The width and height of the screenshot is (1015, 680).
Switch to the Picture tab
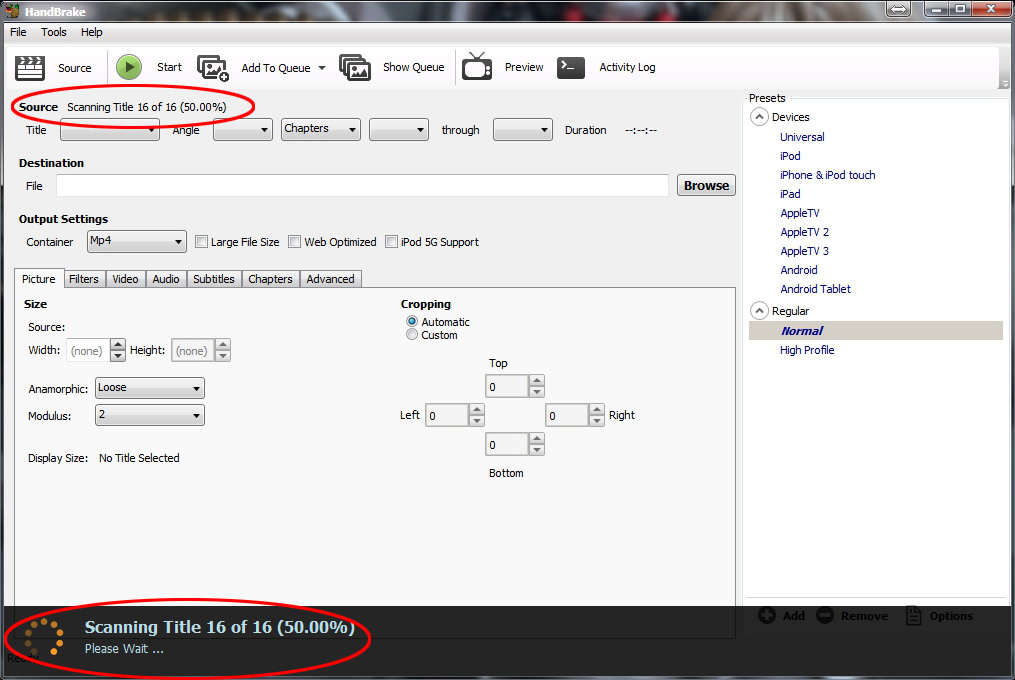click(x=39, y=278)
